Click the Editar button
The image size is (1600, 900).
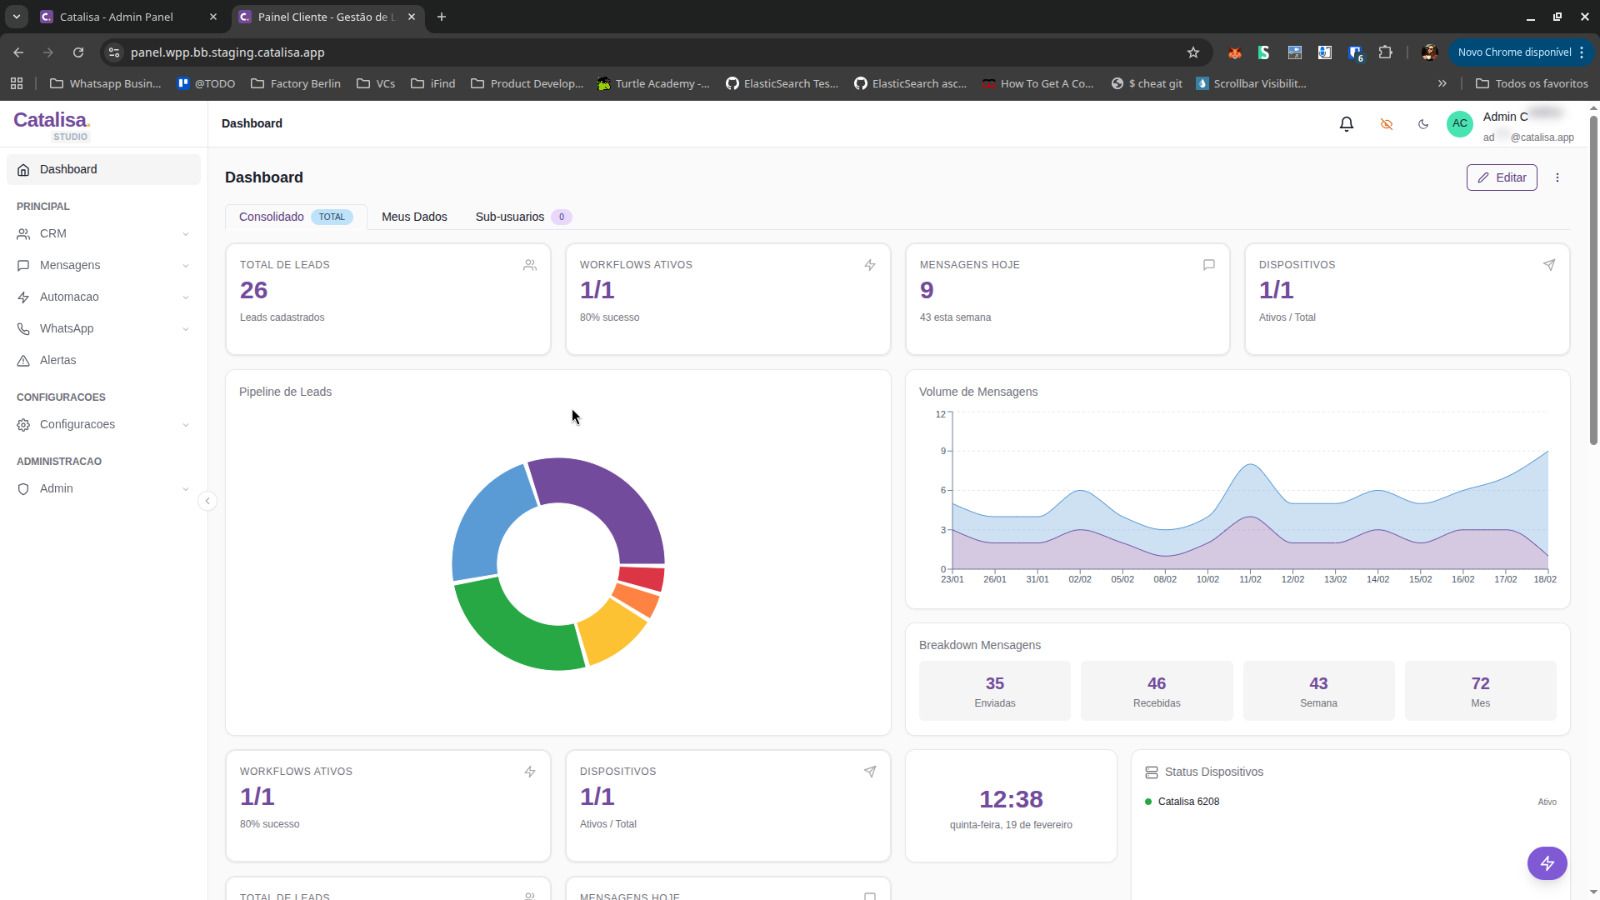click(x=1501, y=177)
